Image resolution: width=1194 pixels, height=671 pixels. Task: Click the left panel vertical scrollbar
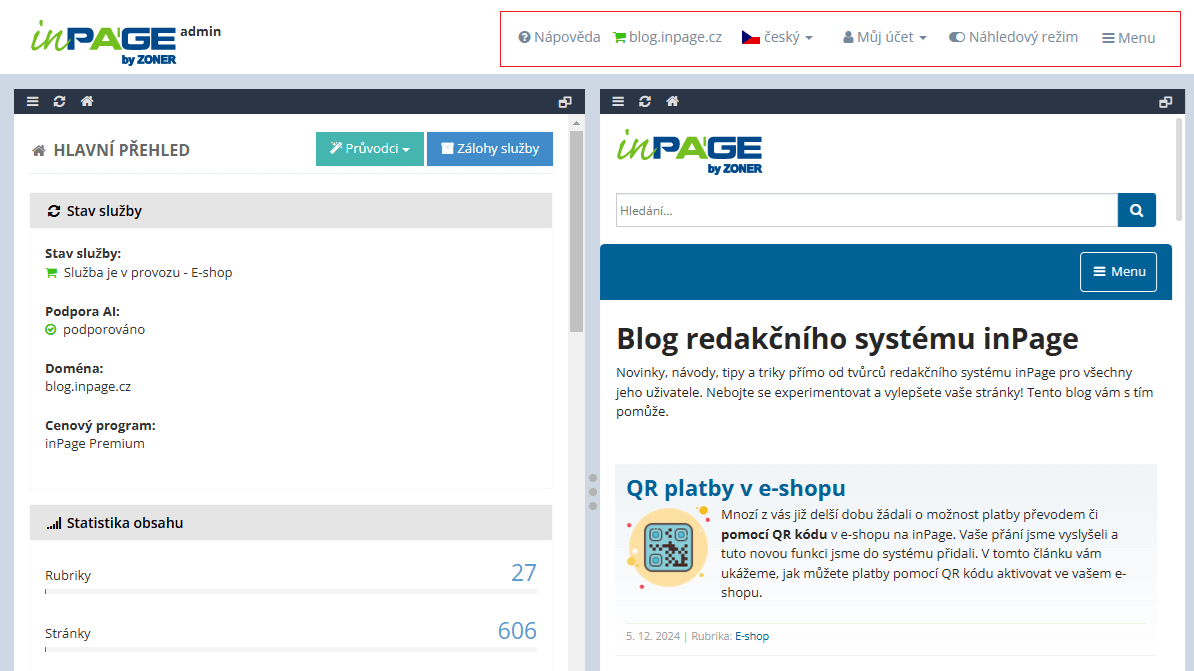[576, 232]
